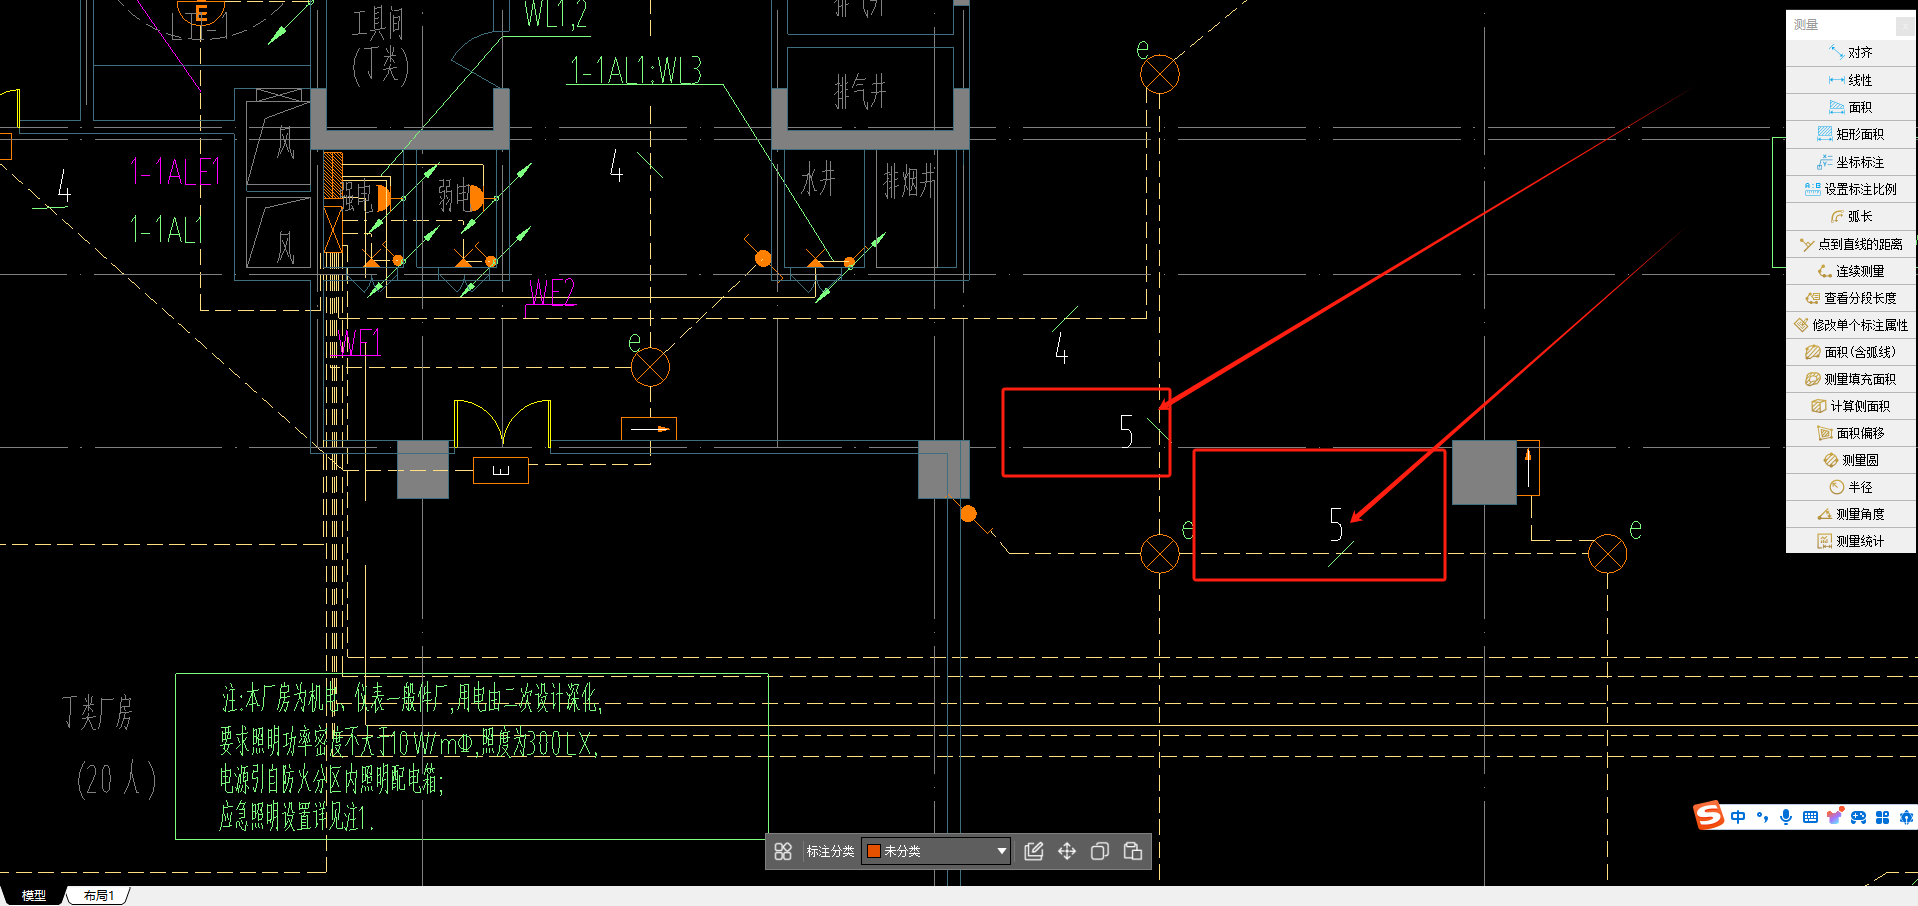Select the 线性 linear measure tool
The image size is (1918, 906).
pos(1850,80)
